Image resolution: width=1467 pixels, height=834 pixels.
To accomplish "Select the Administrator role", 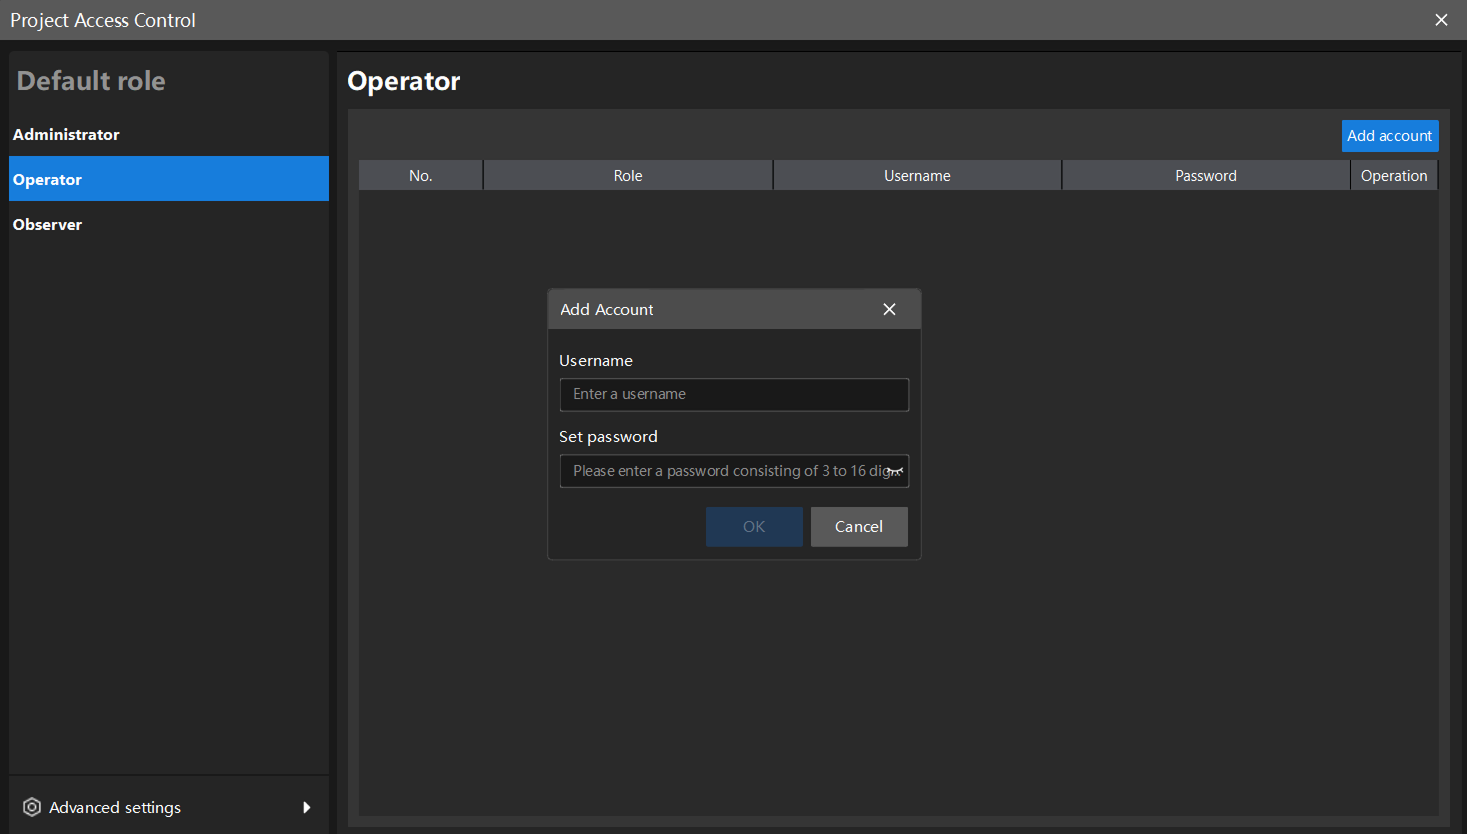I will click(65, 134).
